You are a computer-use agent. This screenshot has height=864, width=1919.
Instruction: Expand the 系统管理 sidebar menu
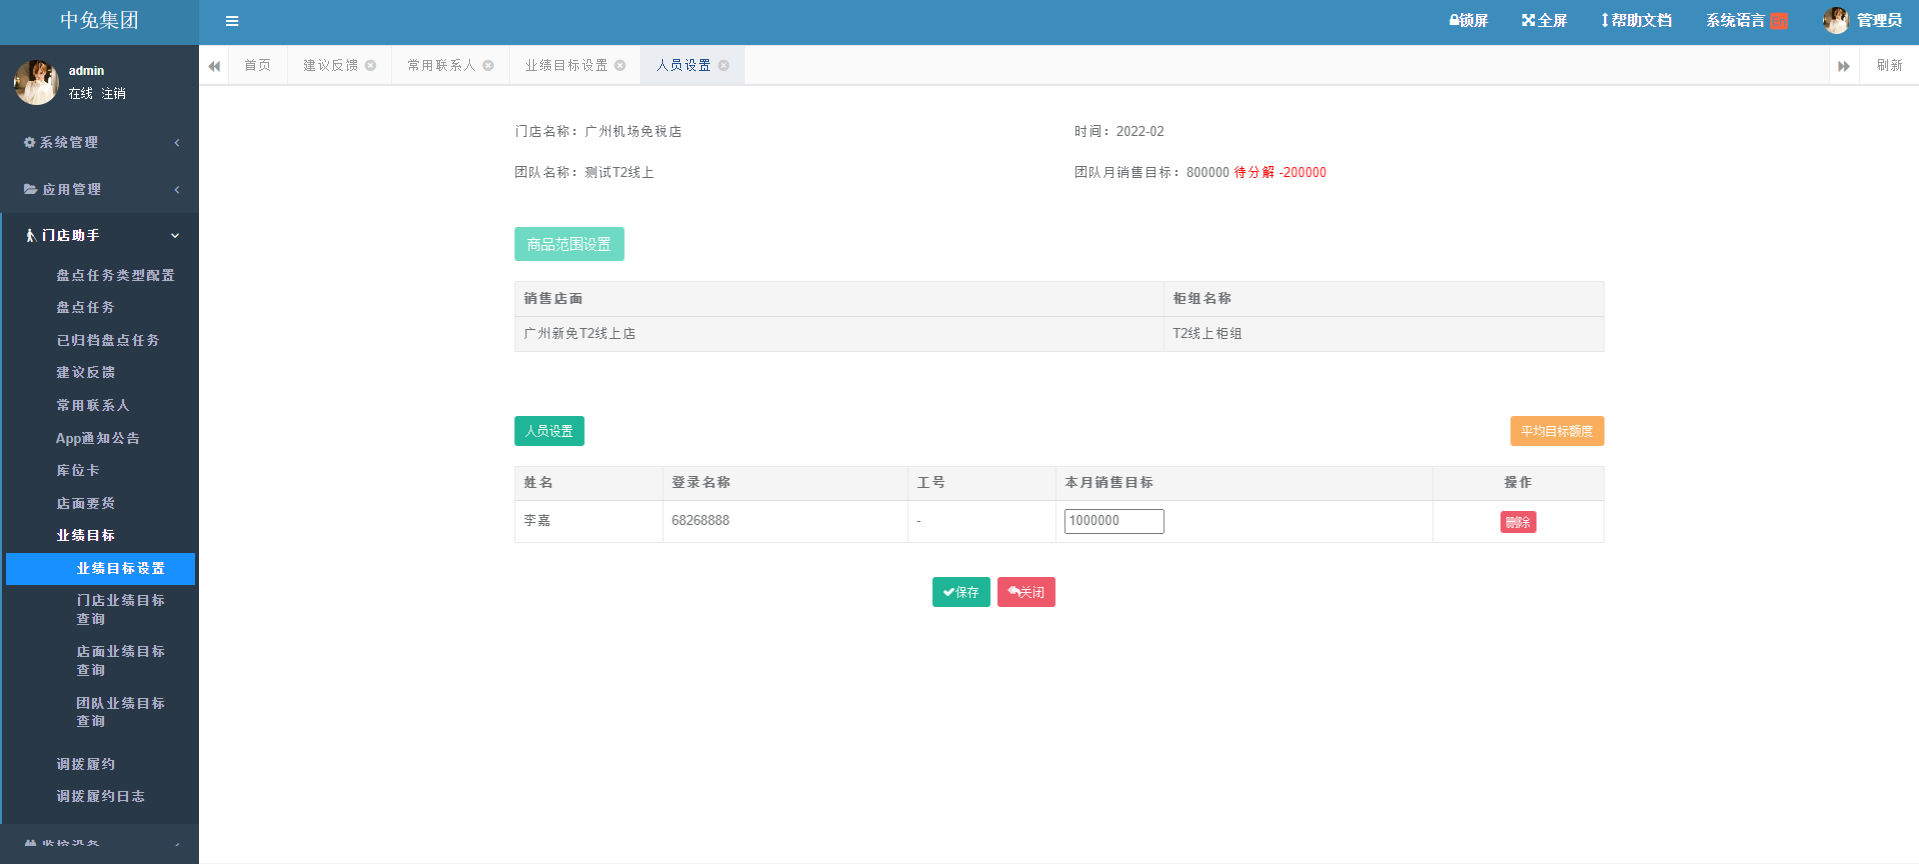[100, 143]
